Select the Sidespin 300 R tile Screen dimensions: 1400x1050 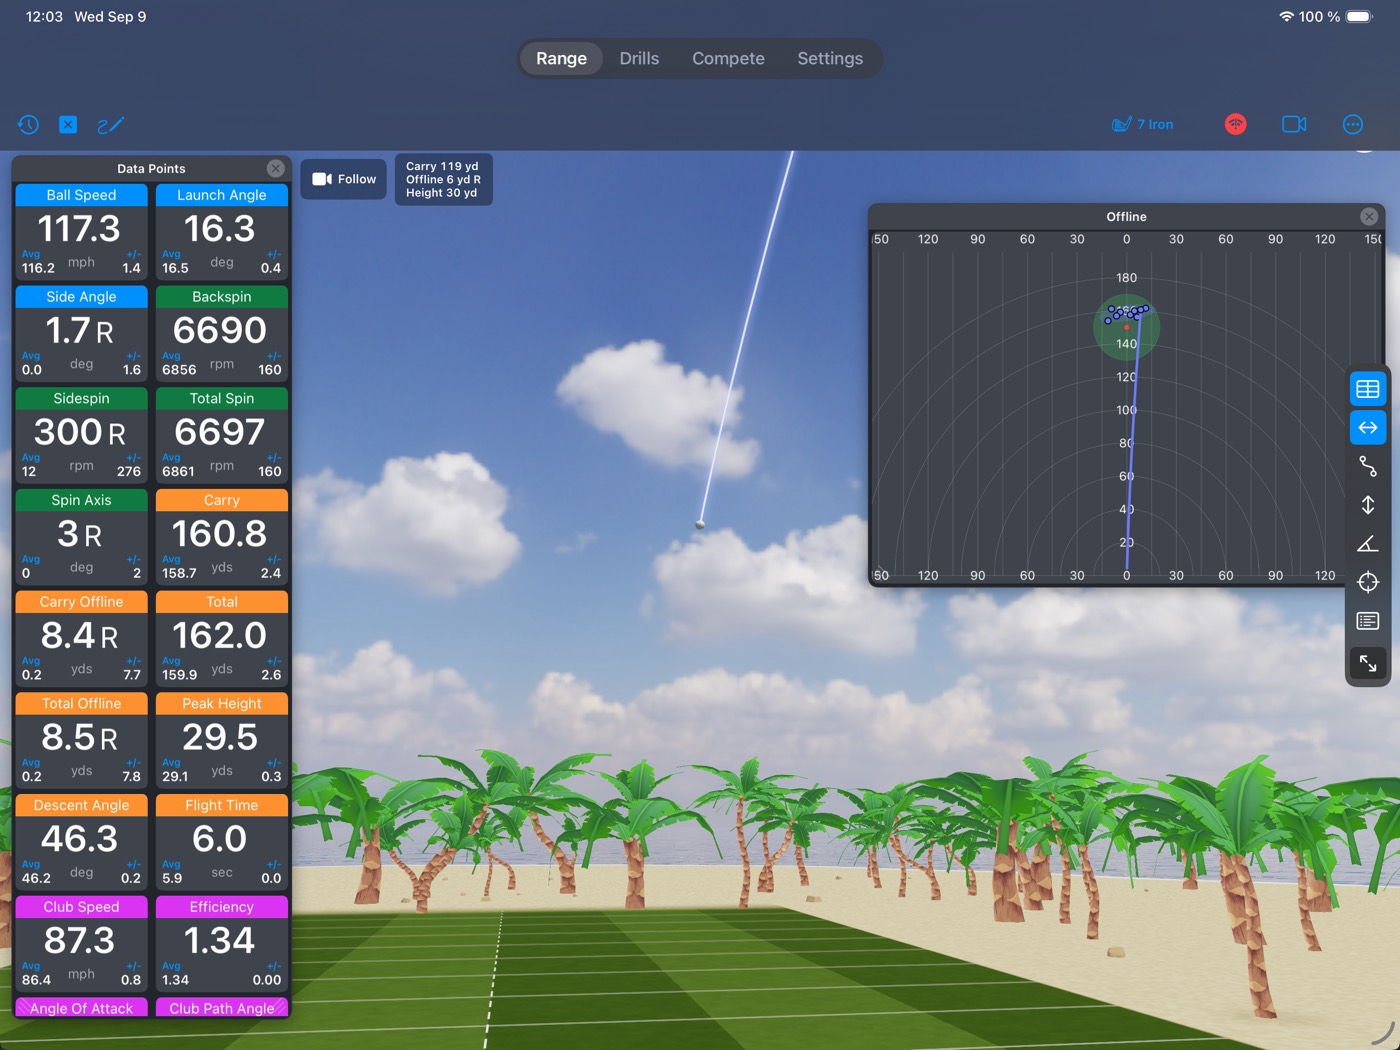point(81,435)
